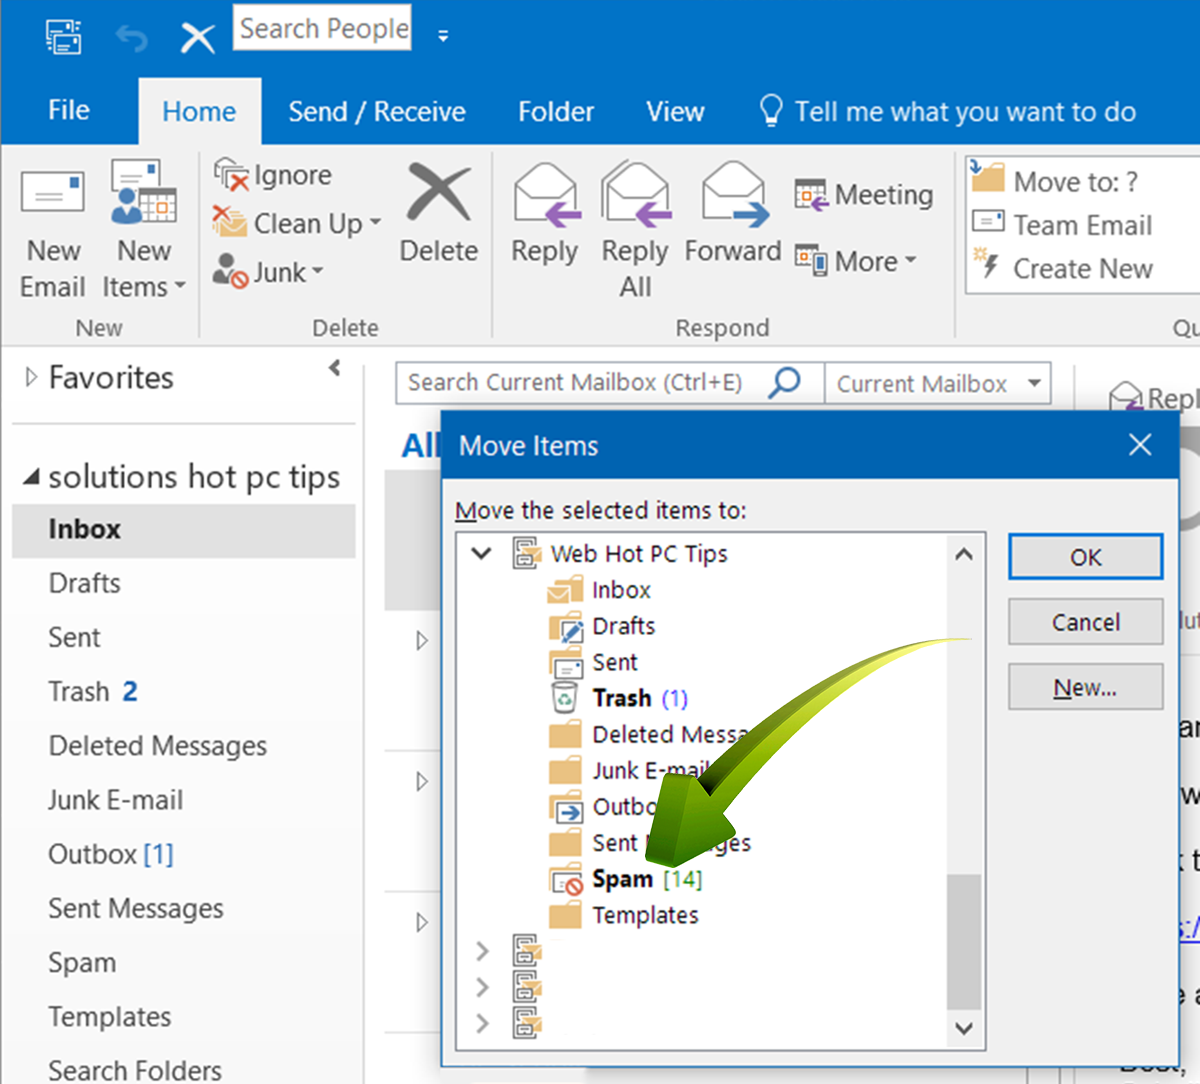Click the Reply All envelope icon

pos(635,195)
